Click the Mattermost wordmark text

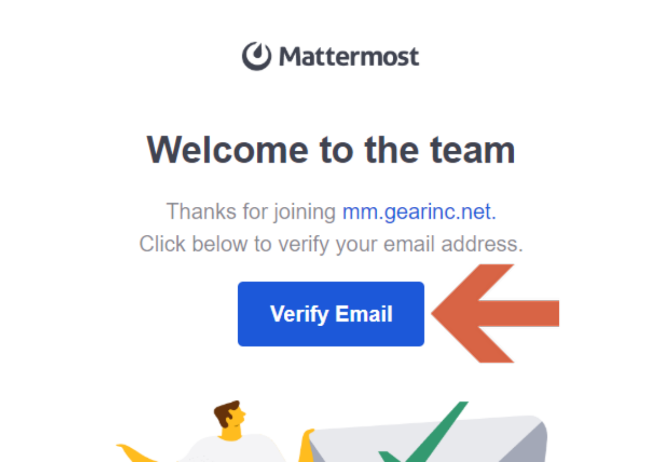349,57
